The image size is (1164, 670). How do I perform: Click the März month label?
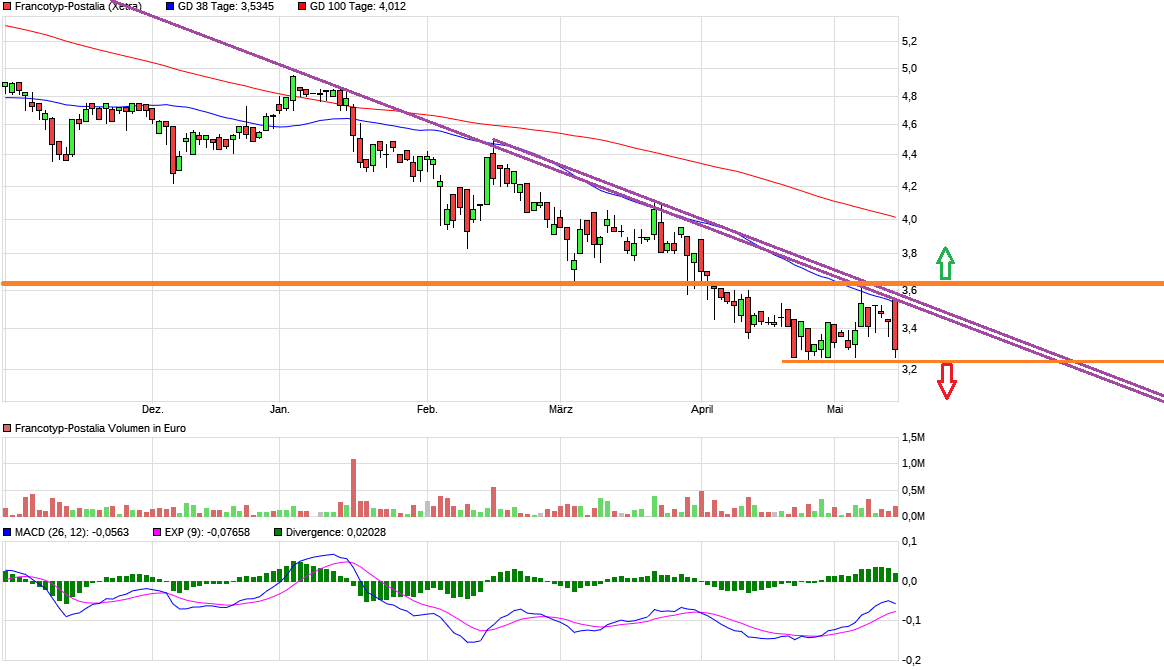point(560,409)
